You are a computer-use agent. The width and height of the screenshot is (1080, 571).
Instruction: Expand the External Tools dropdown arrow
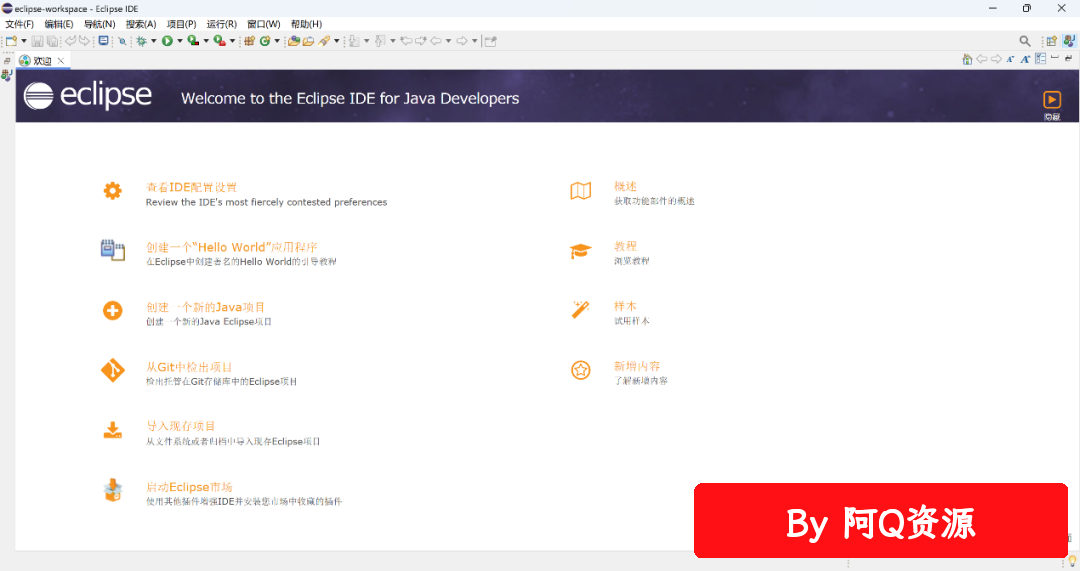point(232,41)
